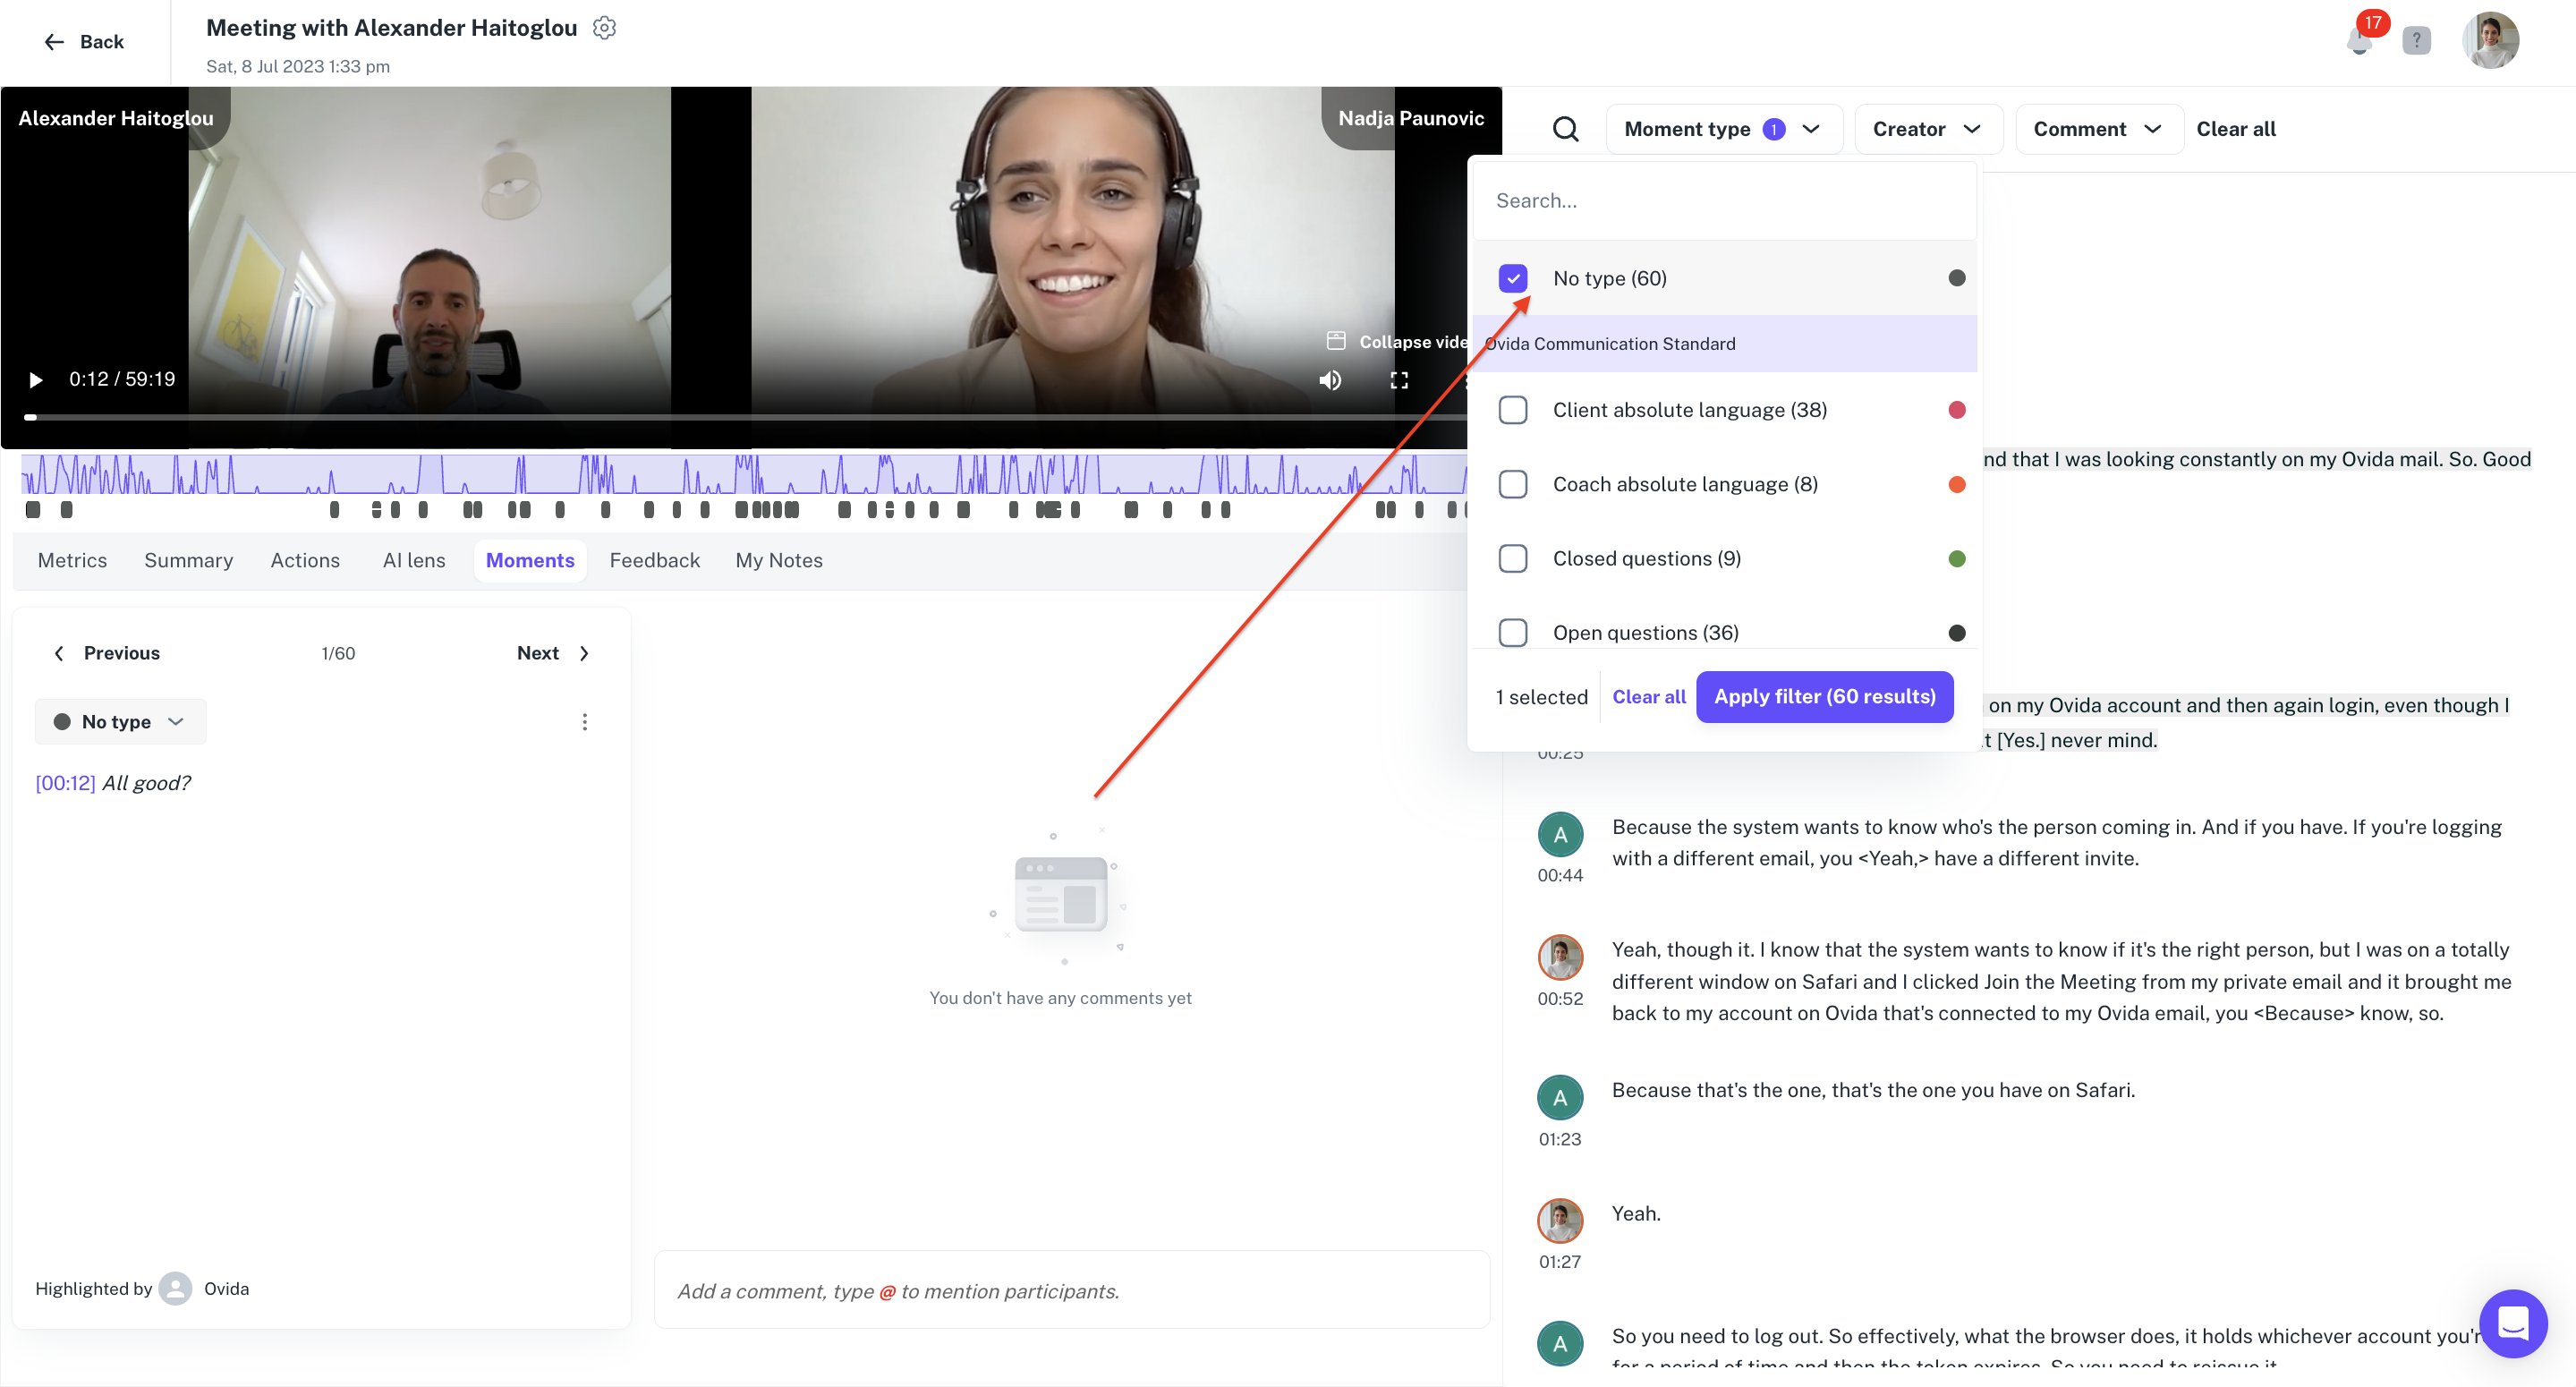2576x1387 pixels.
Task: Click speaker A avatar at 01:23
Action: pyautogui.click(x=1559, y=1098)
